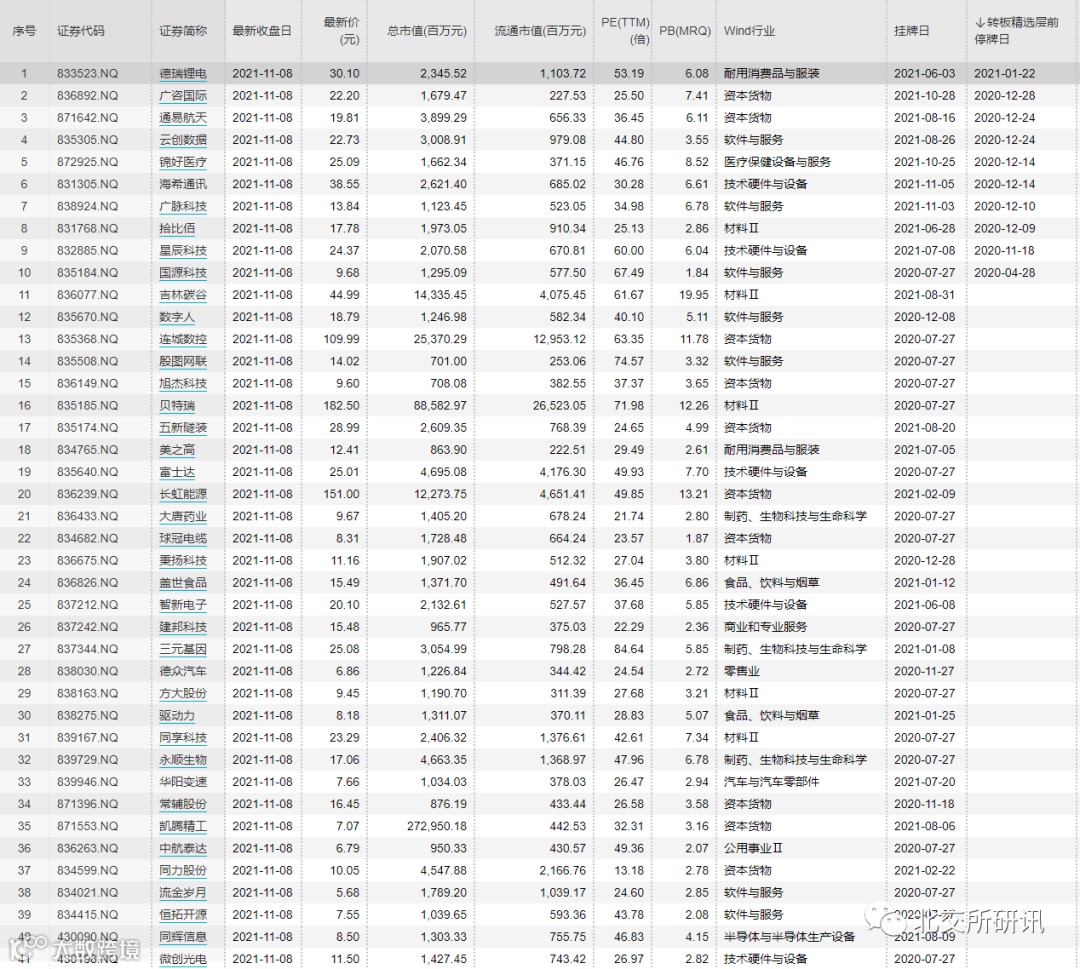The width and height of the screenshot is (1080, 969).
Task: Select 汽车与汽车零部件 industry cell
Action: point(771,782)
